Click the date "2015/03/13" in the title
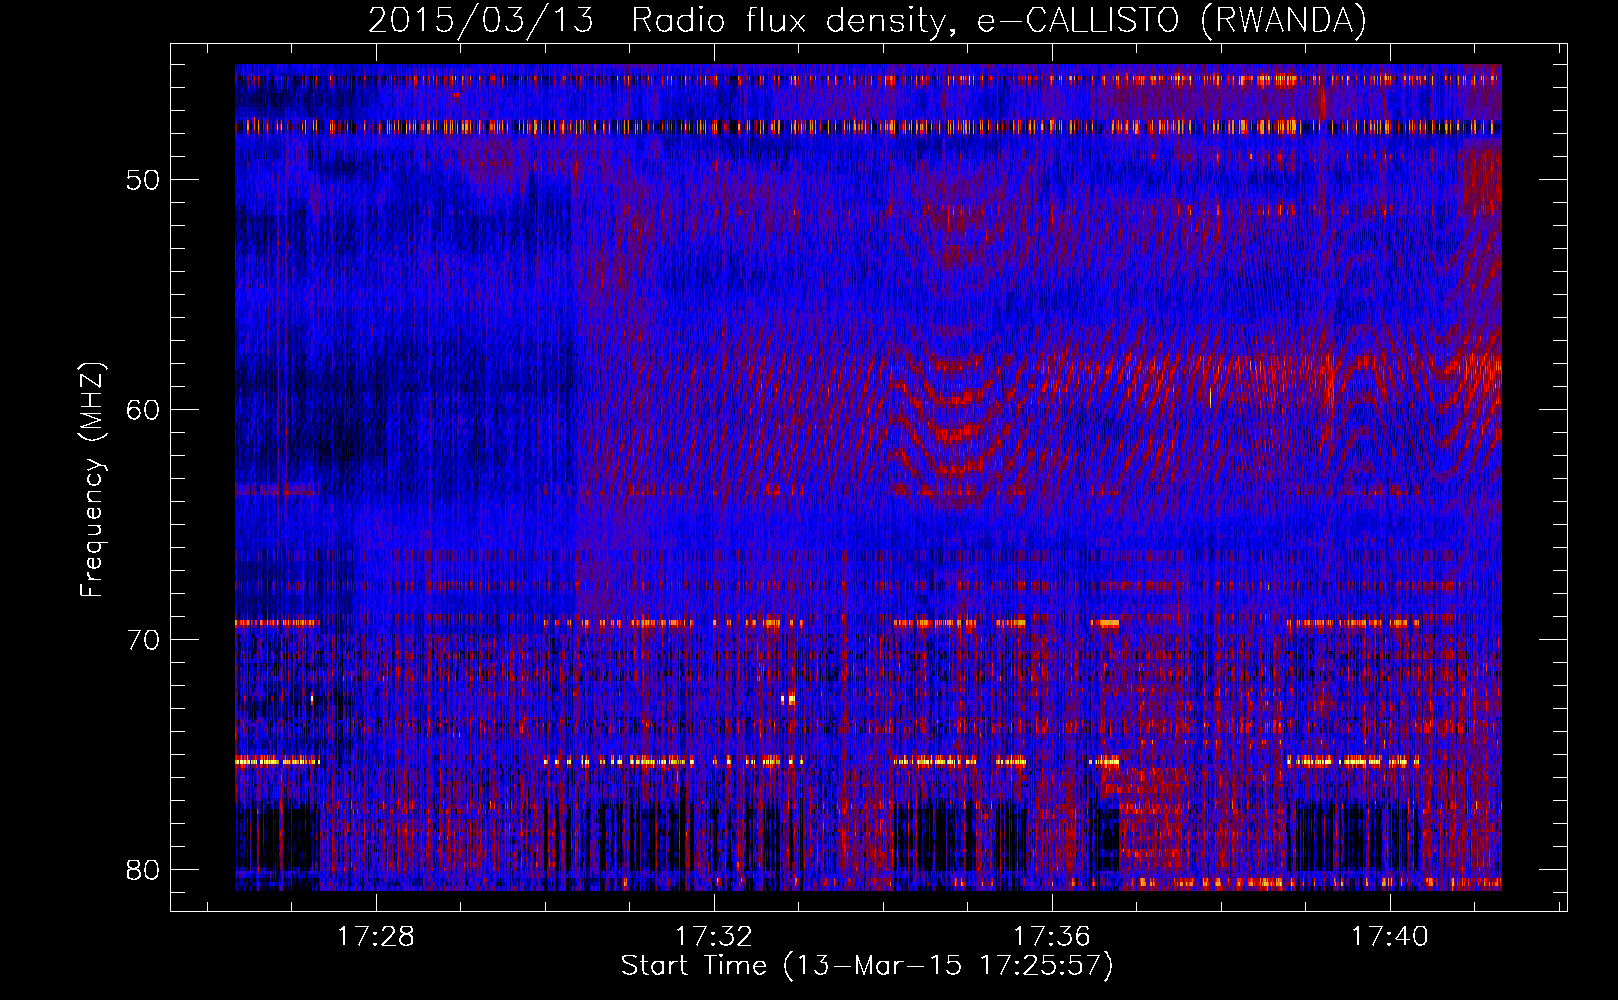1618x1000 pixels. 481,21
